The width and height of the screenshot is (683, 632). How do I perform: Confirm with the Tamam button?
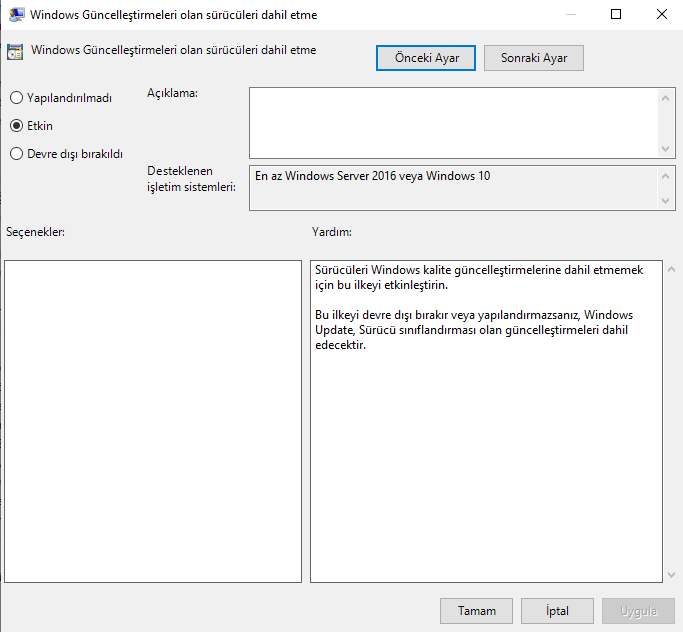[476, 611]
